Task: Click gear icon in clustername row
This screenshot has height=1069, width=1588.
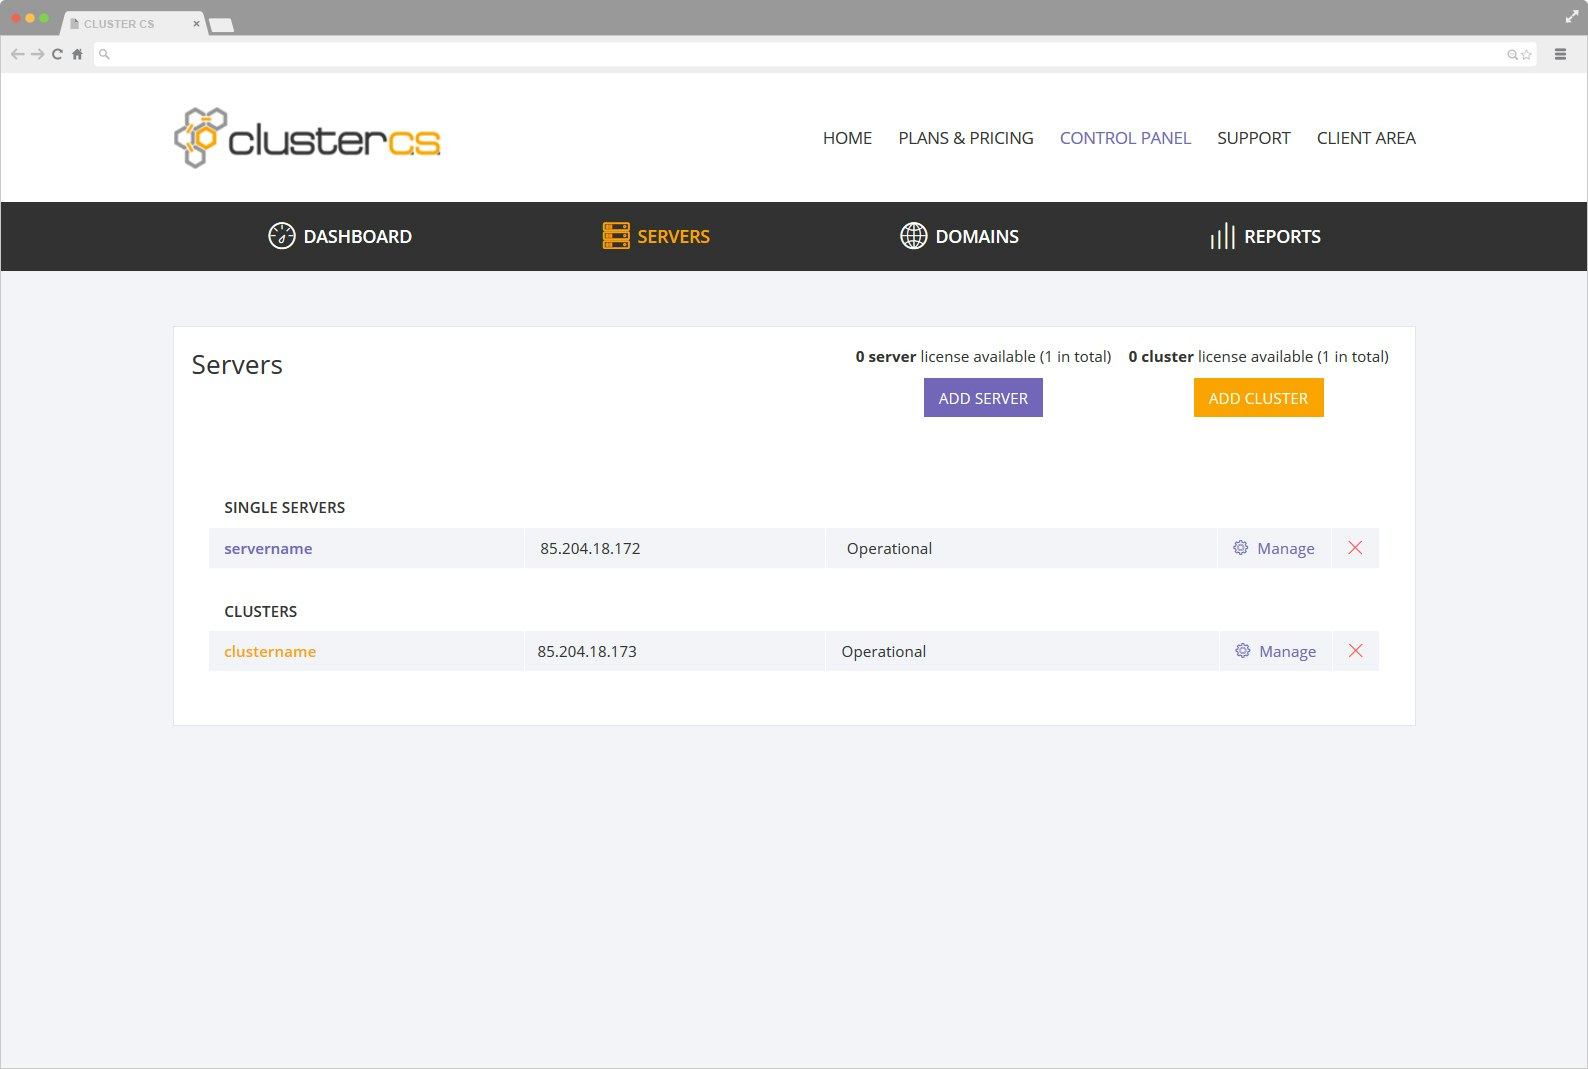Action: point(1243,651)
